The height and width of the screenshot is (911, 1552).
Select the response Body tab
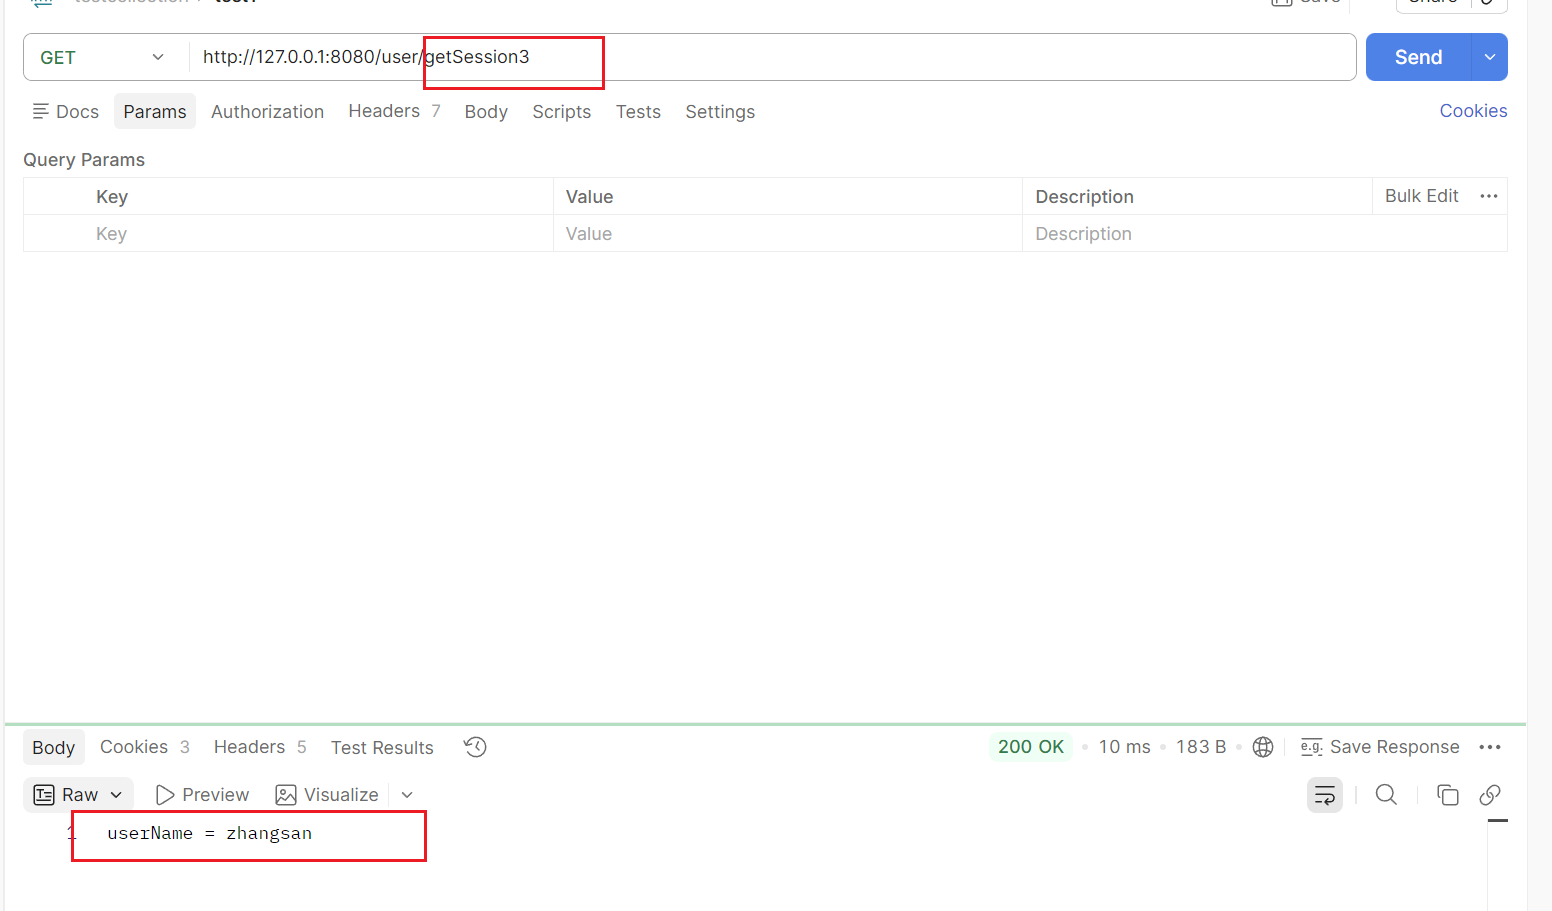(x=53, y=747)
